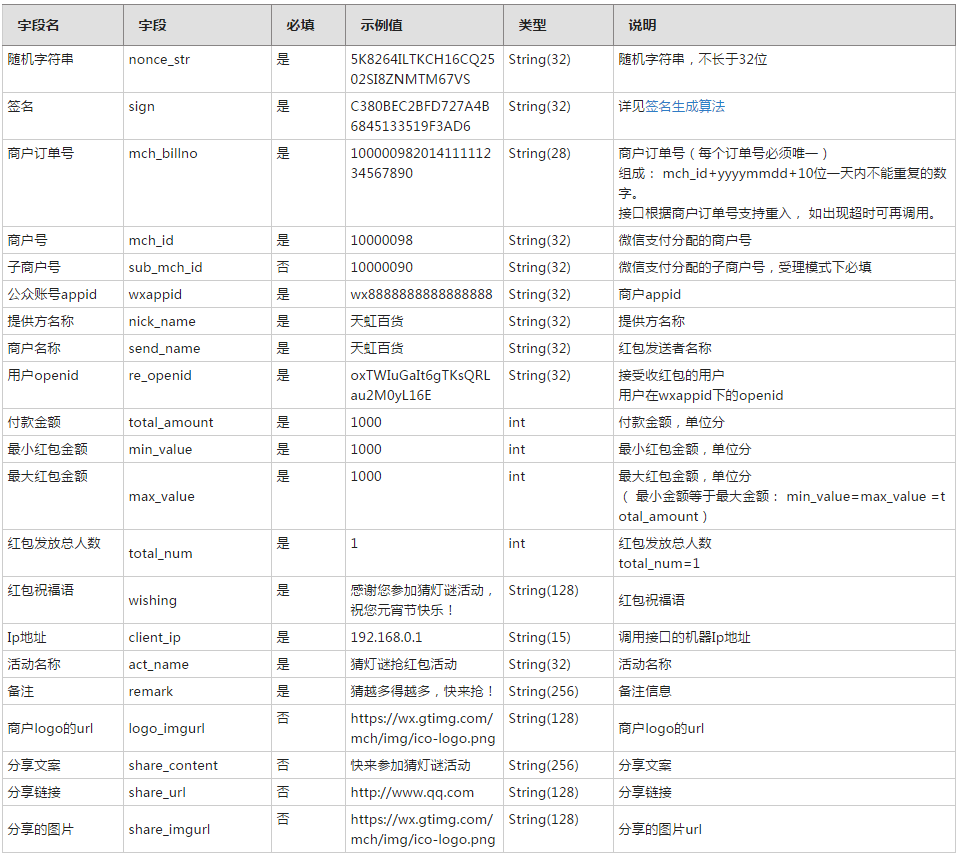Select the re_openid field cell
The width and height of the screenshot is (960, 858).
click(x=160, y=376)
